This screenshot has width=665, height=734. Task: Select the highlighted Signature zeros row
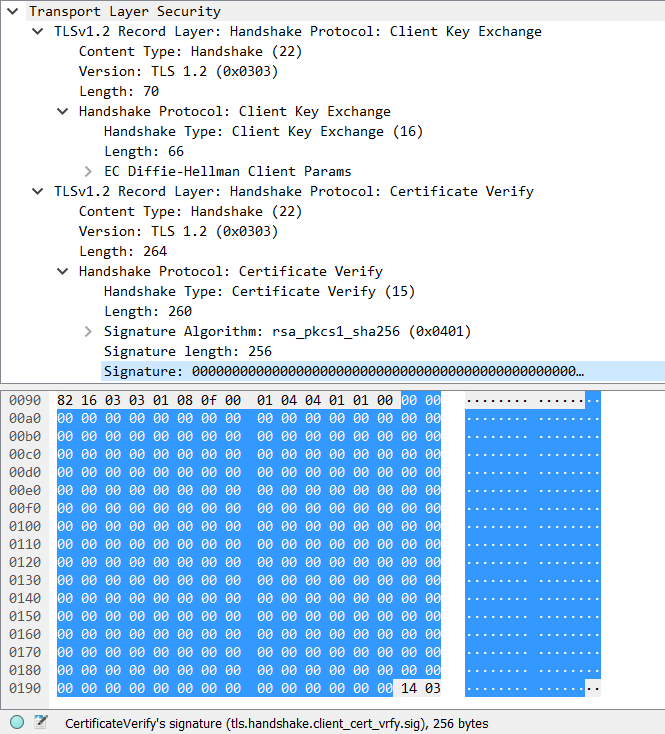(382, 371)
